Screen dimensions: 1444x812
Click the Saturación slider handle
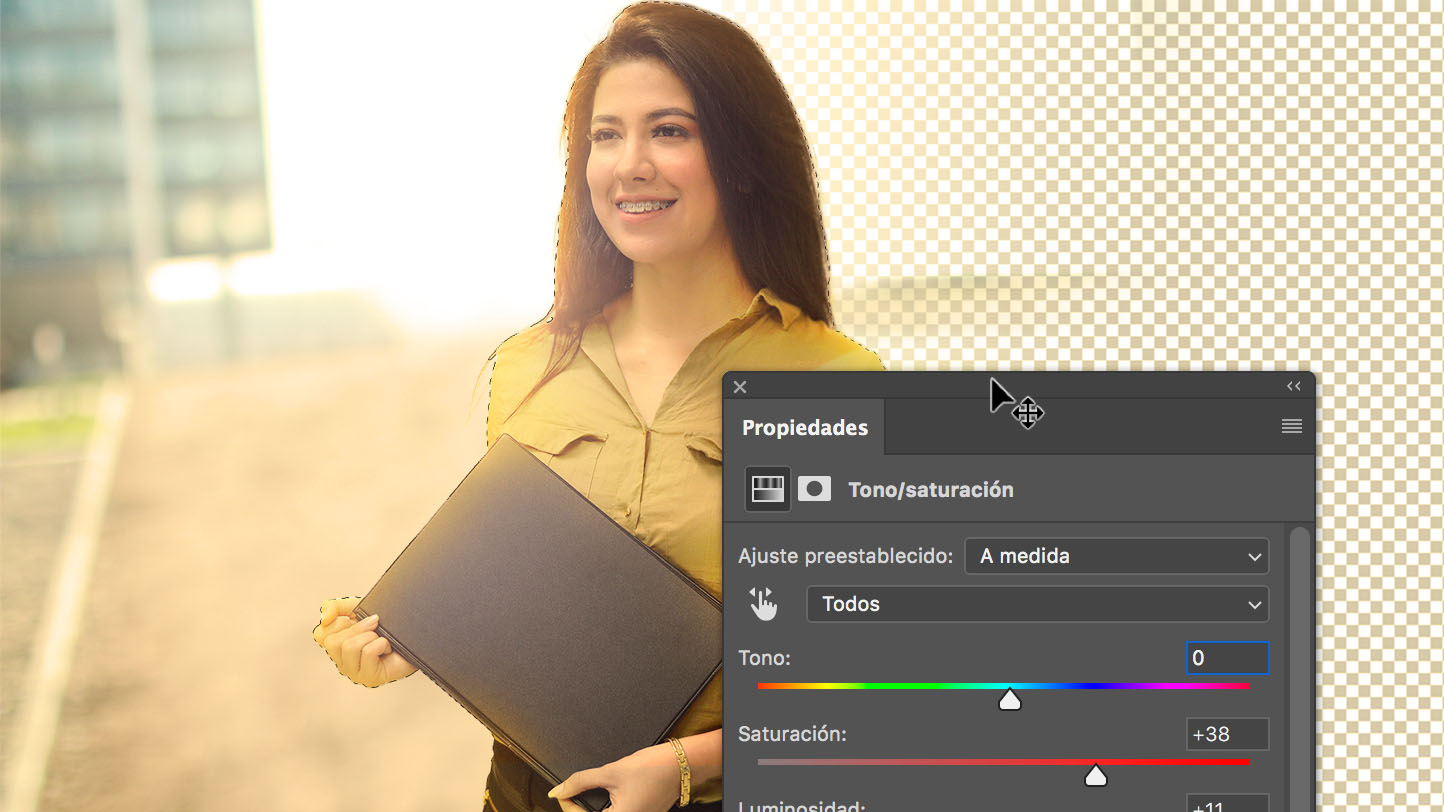[1096, 775]
